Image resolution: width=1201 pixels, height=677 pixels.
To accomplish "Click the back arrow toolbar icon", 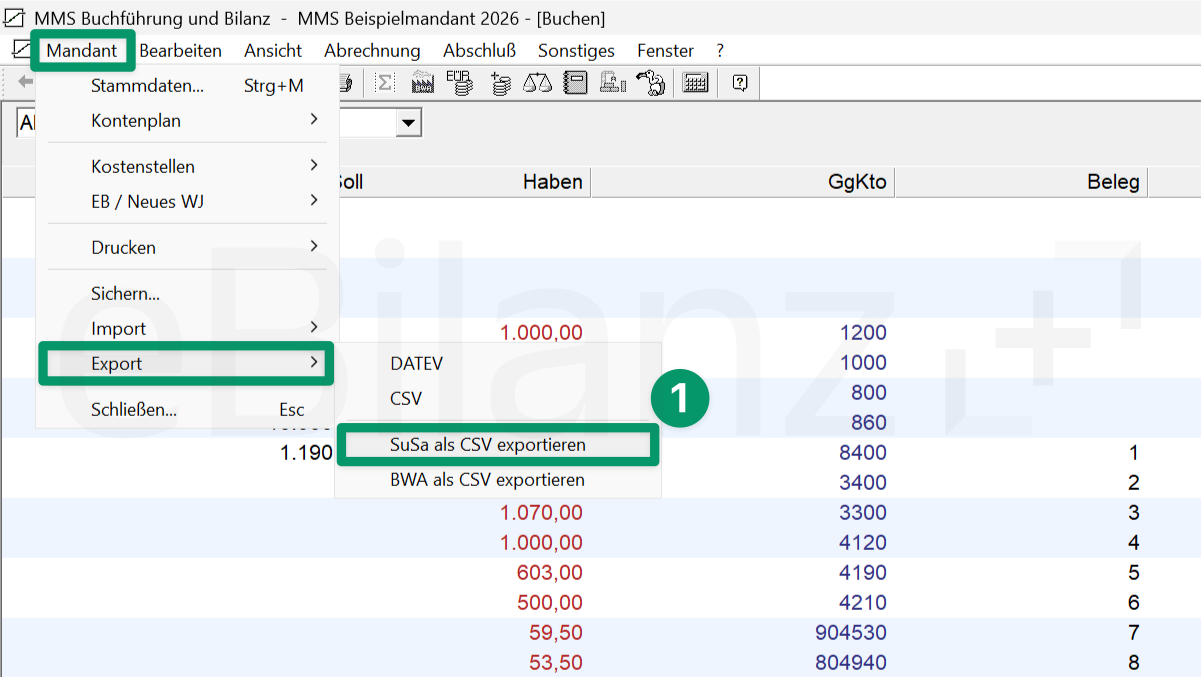I will (x=25, y=82).
